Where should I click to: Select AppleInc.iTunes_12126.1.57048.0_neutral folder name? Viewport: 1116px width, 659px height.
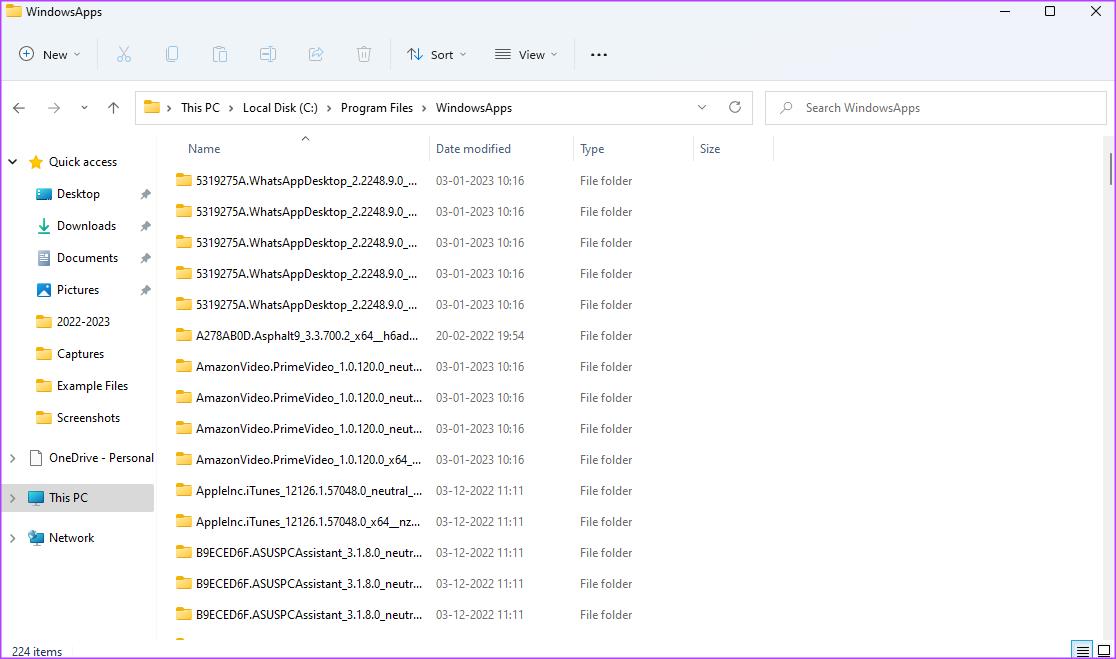[309, 490]
